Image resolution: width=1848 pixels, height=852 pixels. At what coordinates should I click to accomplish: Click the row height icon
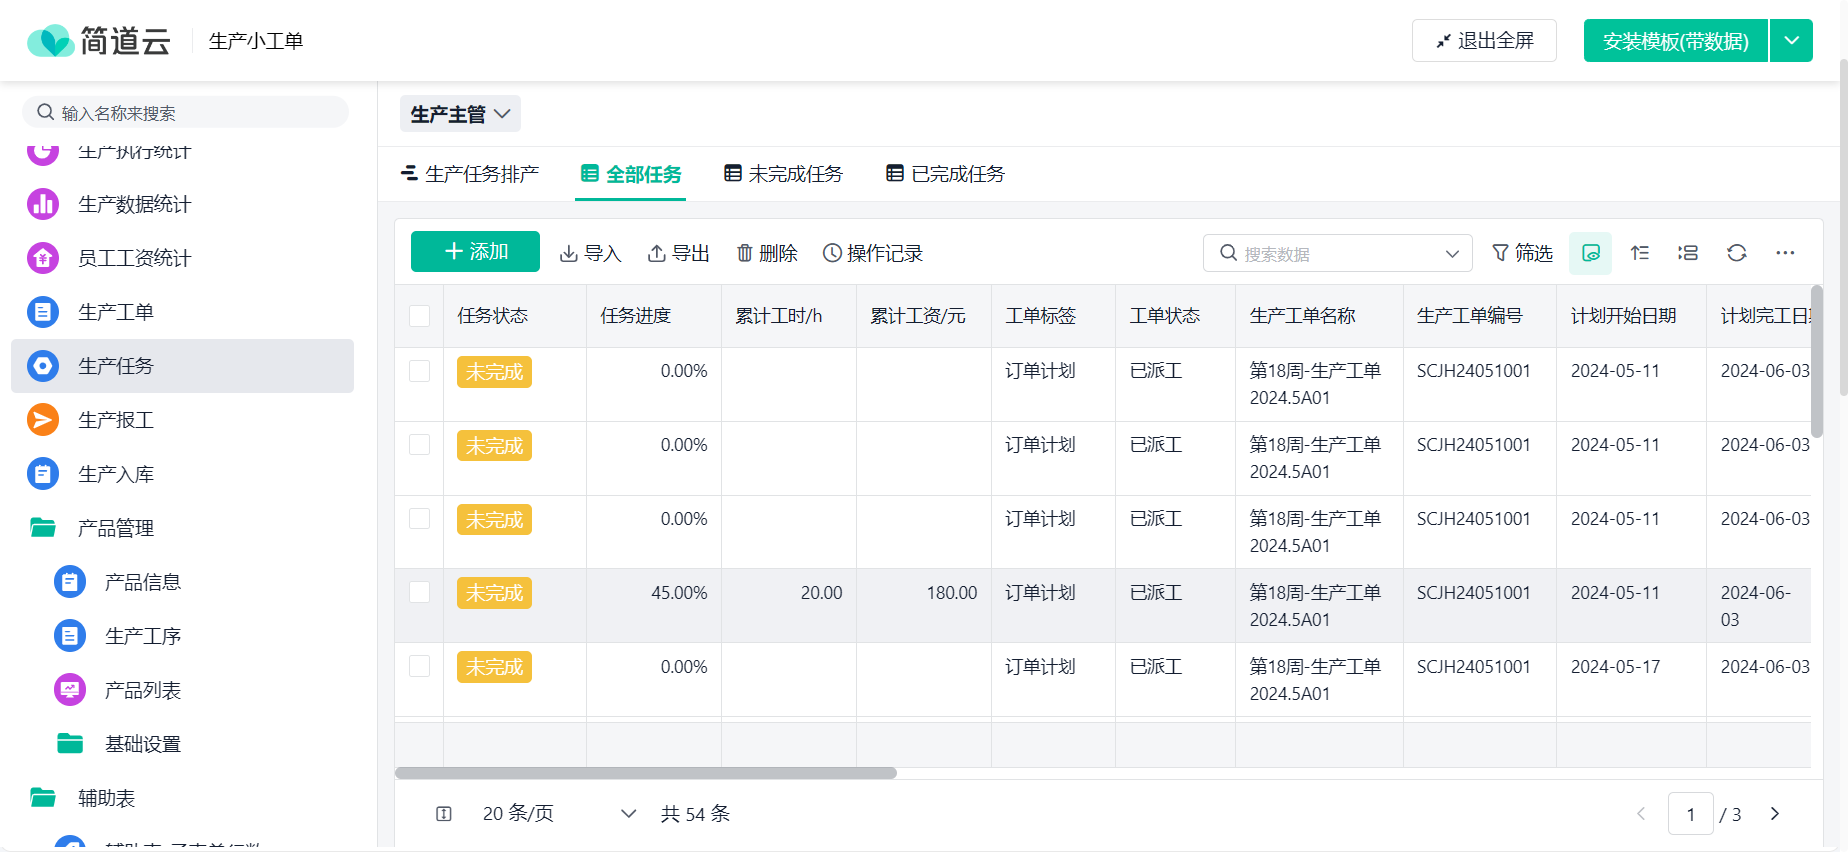pyautogui.click(x=1688, y=253)
